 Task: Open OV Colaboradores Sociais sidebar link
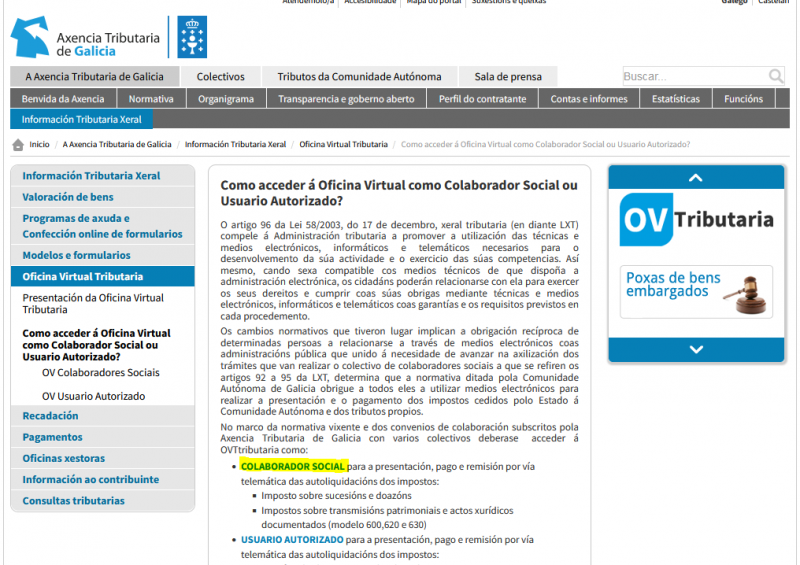[101, 373]
